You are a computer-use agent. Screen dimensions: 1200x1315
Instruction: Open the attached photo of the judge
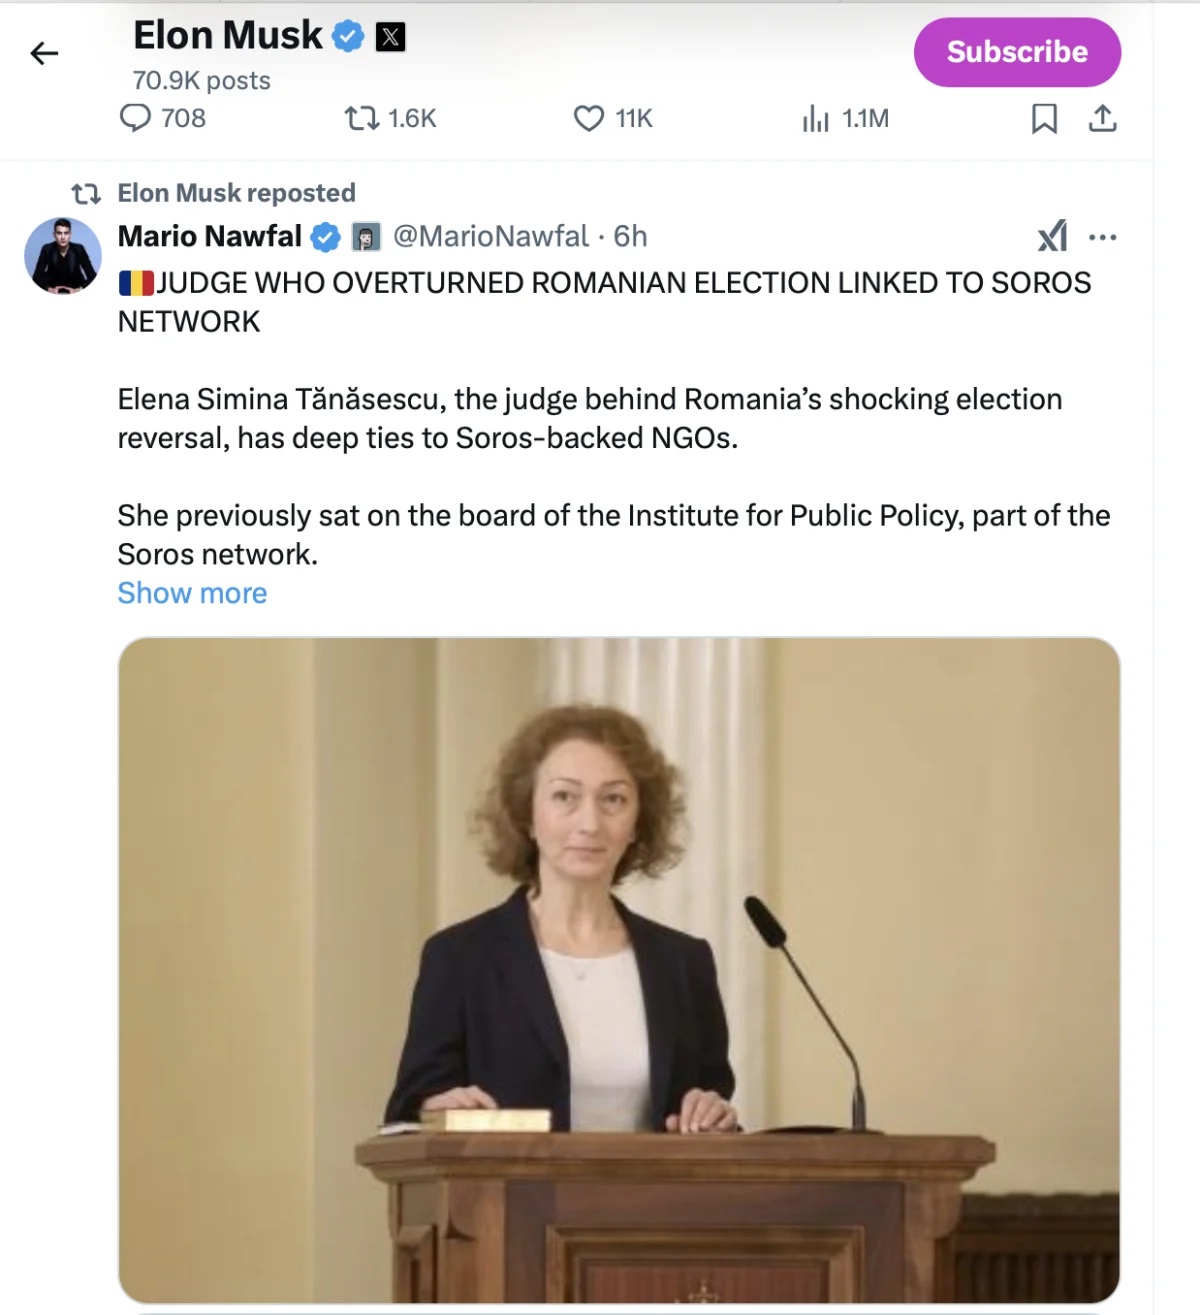pyautogui.click(x=619, y=970)
